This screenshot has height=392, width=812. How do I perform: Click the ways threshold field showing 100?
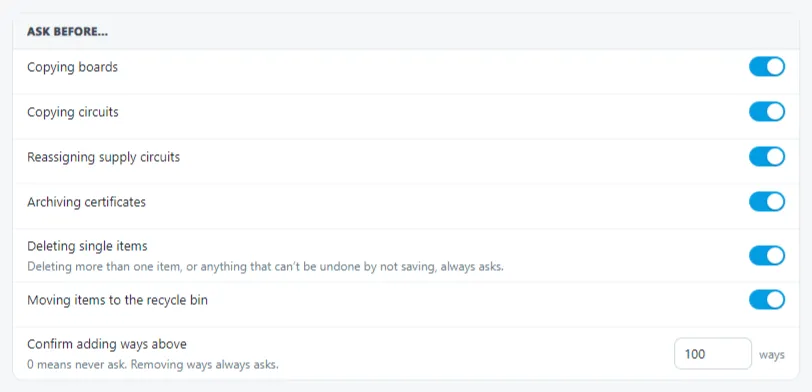point(713,354)
